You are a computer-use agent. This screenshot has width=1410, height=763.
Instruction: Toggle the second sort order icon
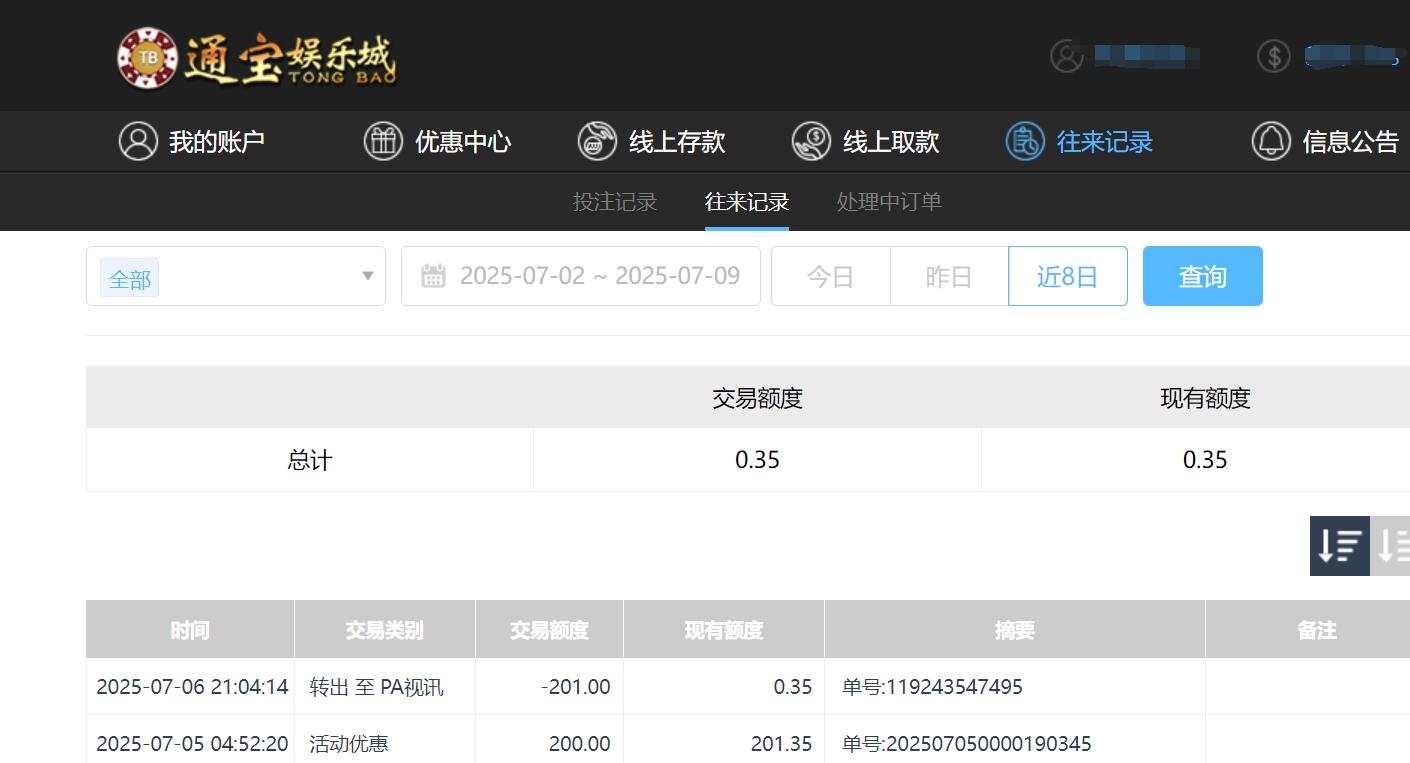point(1393,546)
